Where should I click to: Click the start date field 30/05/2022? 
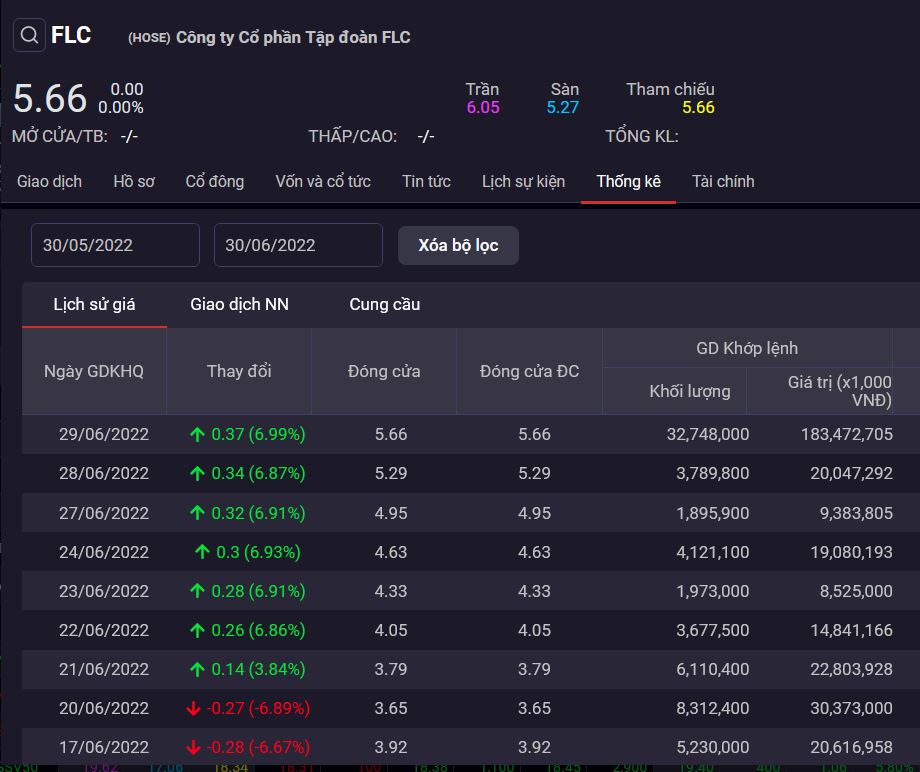[115, 245]
